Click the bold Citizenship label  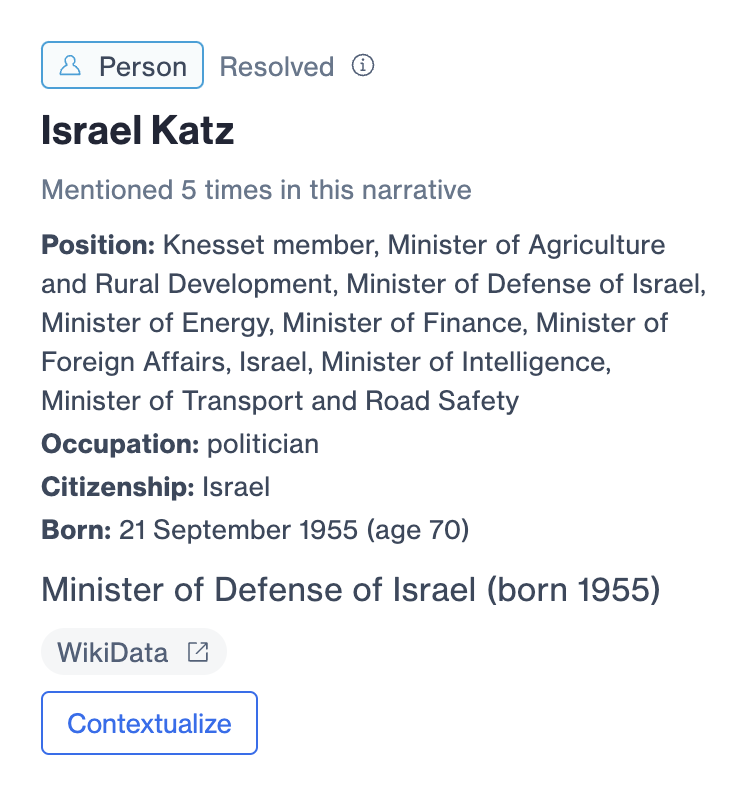click(x=118, y=487)
